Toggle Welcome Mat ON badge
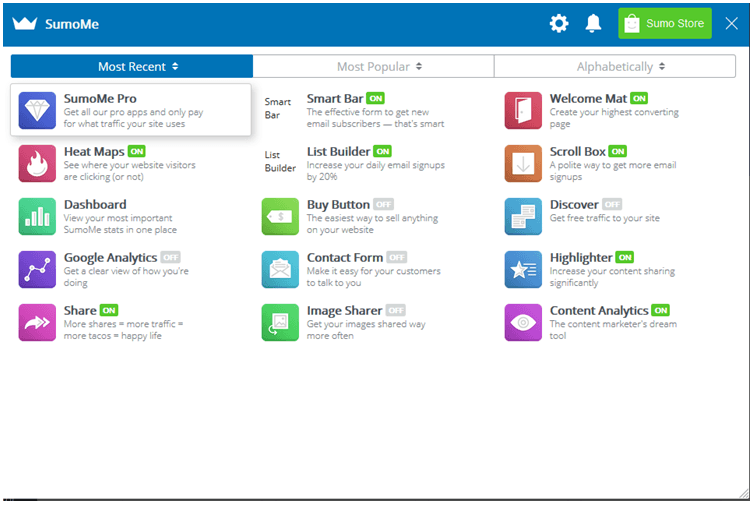752x505 pixels. tap(639, 98)
